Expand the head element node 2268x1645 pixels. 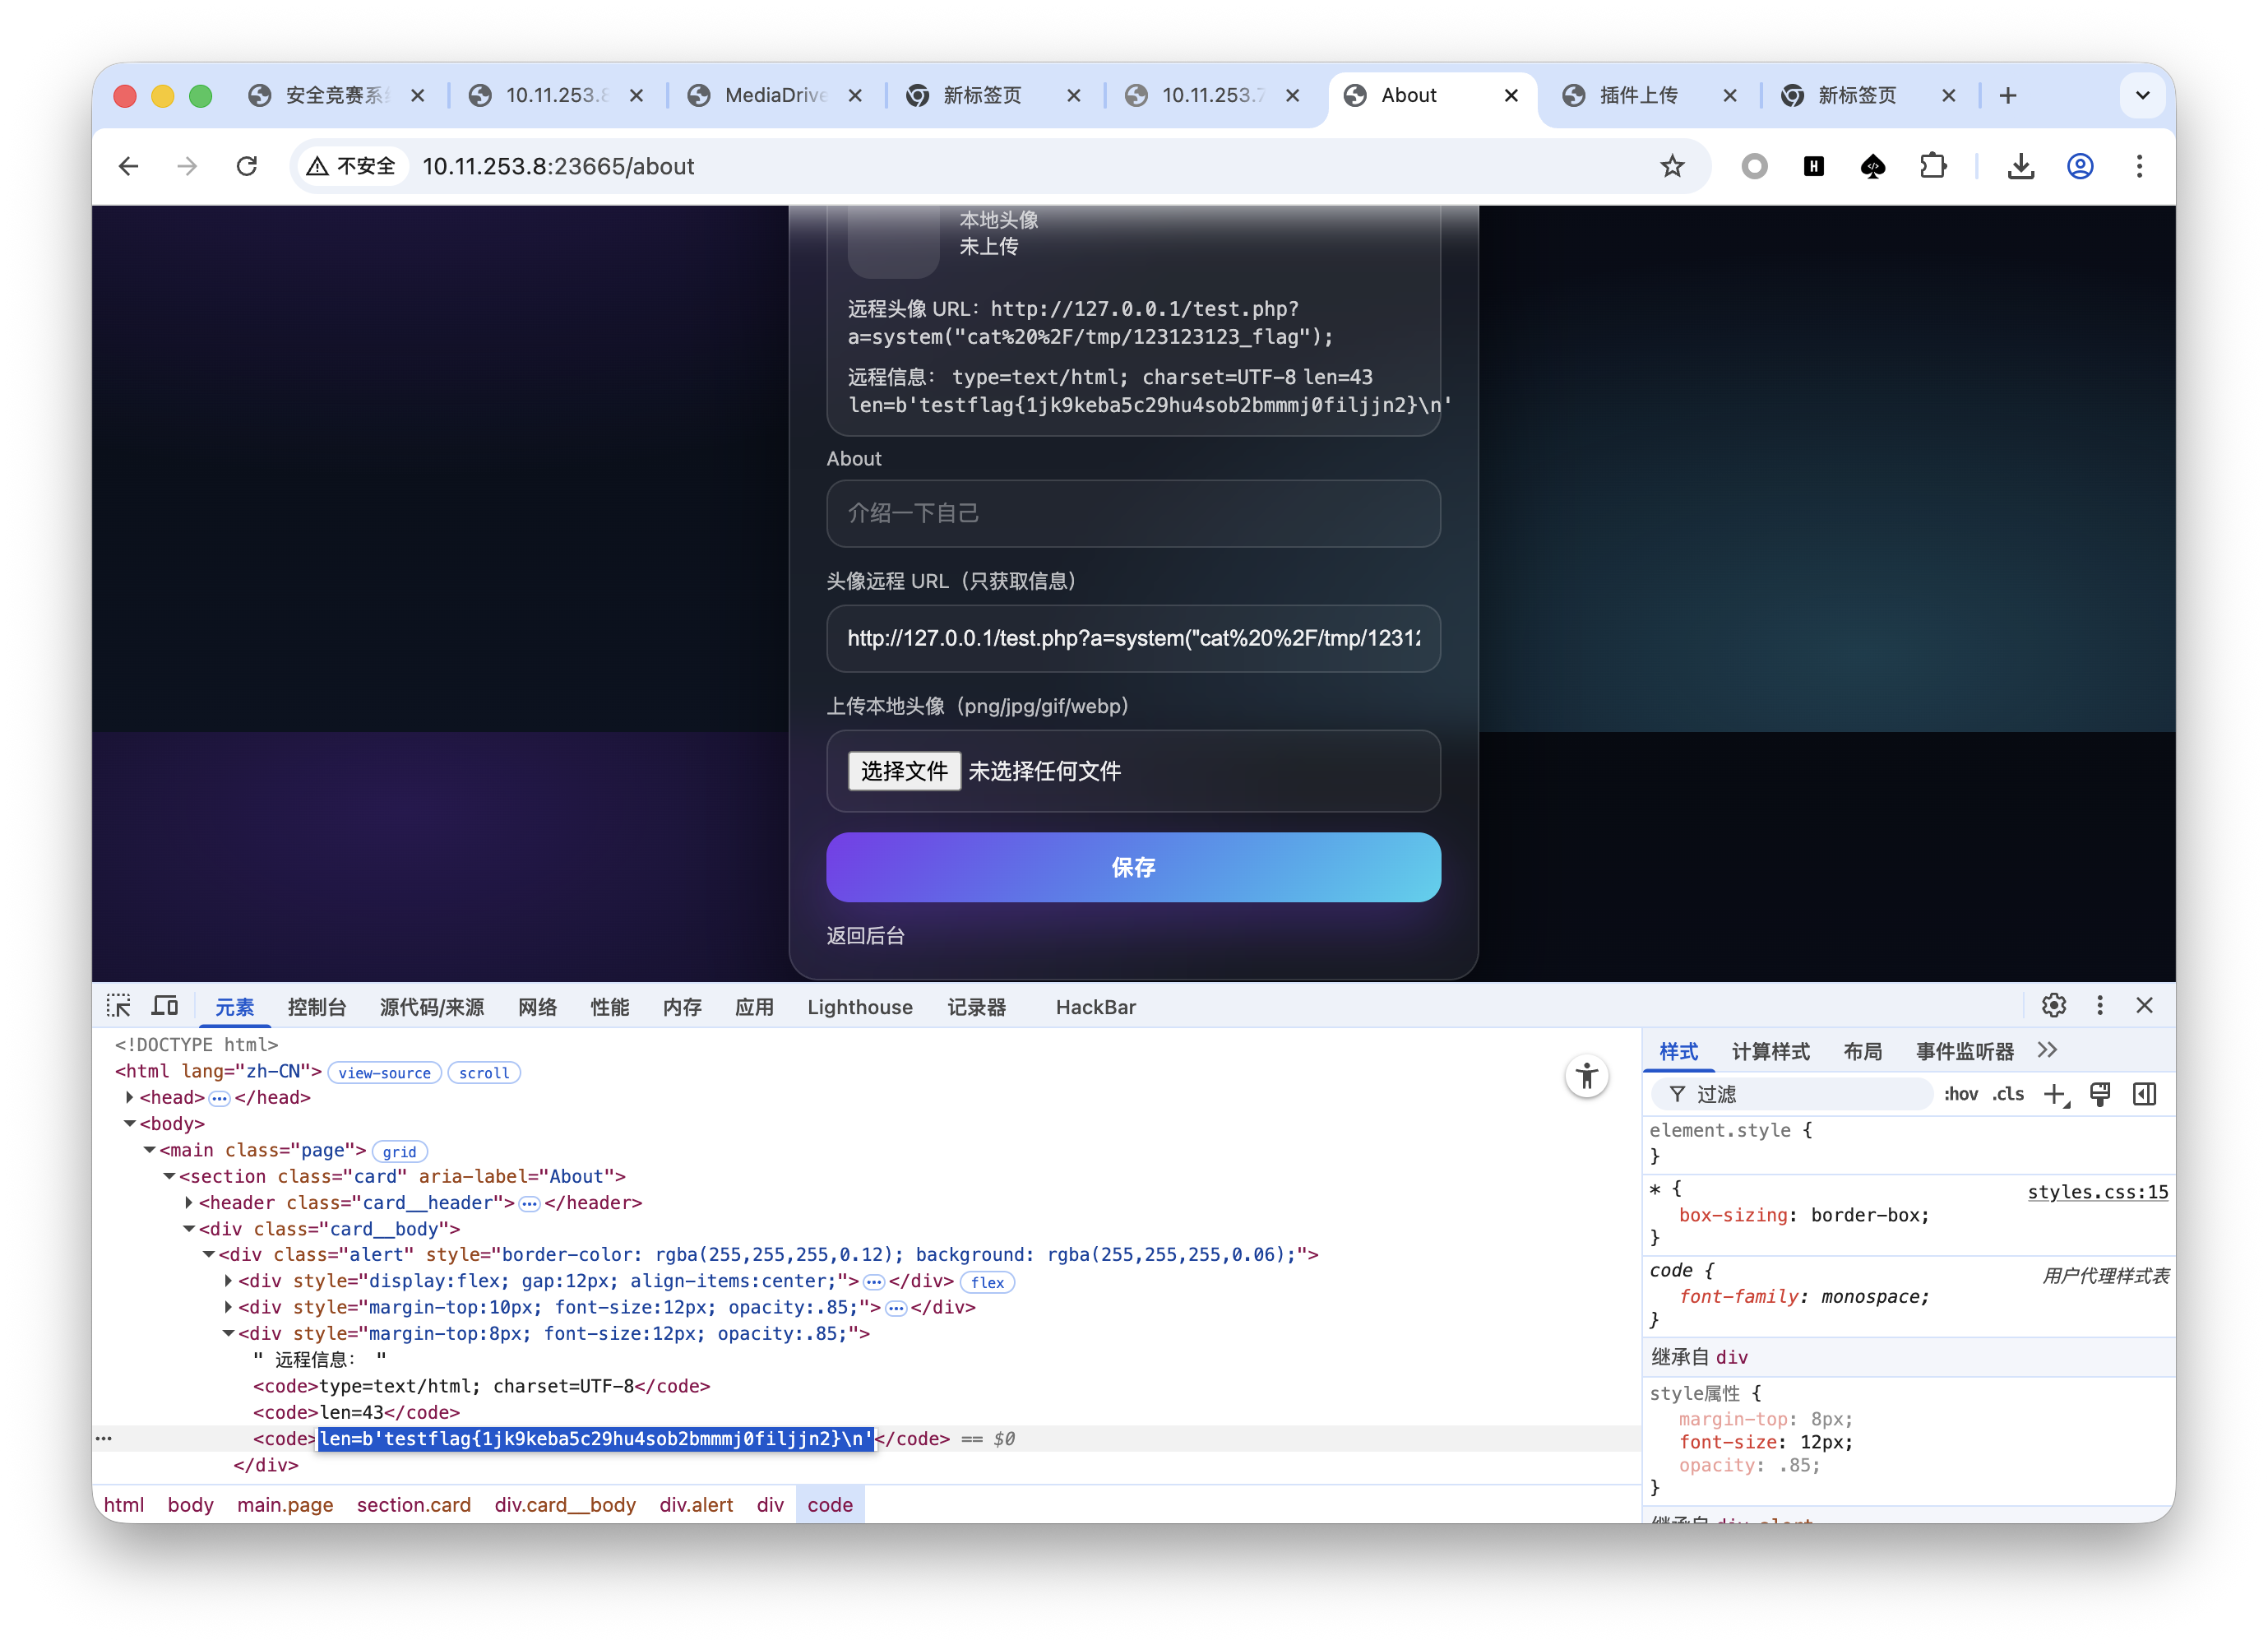click(x=130, y=1098)
